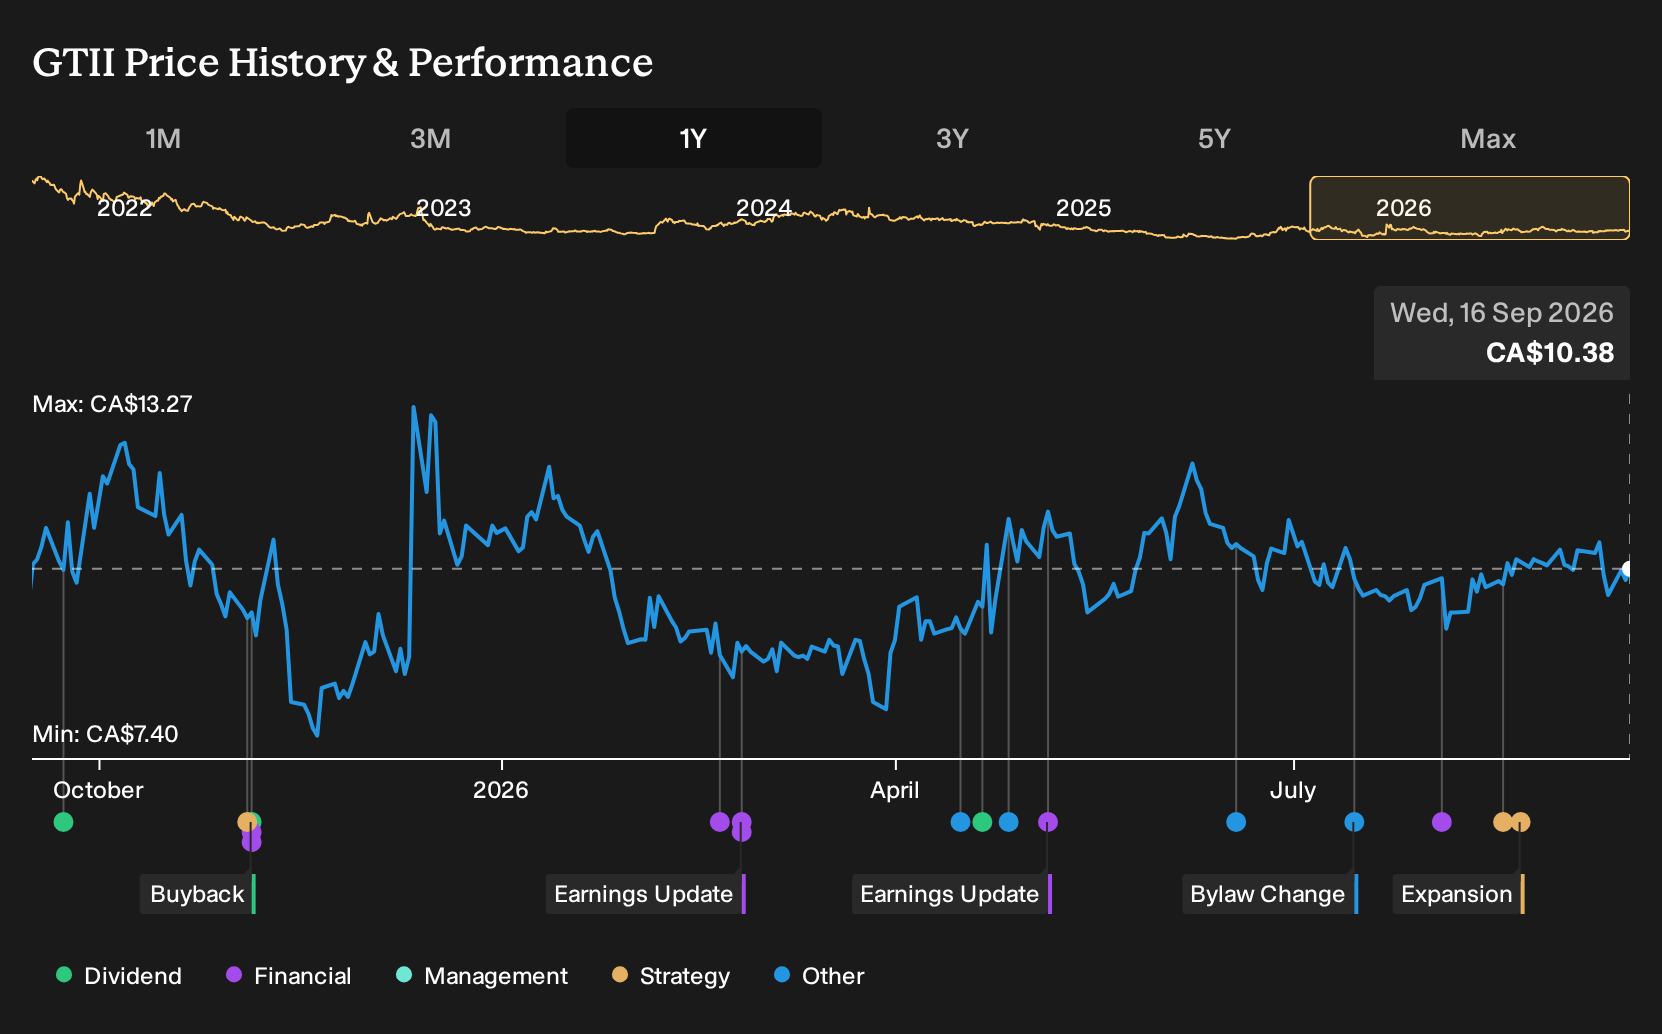
Task: Click the 2025 label on overview chart
Action: (1084, 208)
